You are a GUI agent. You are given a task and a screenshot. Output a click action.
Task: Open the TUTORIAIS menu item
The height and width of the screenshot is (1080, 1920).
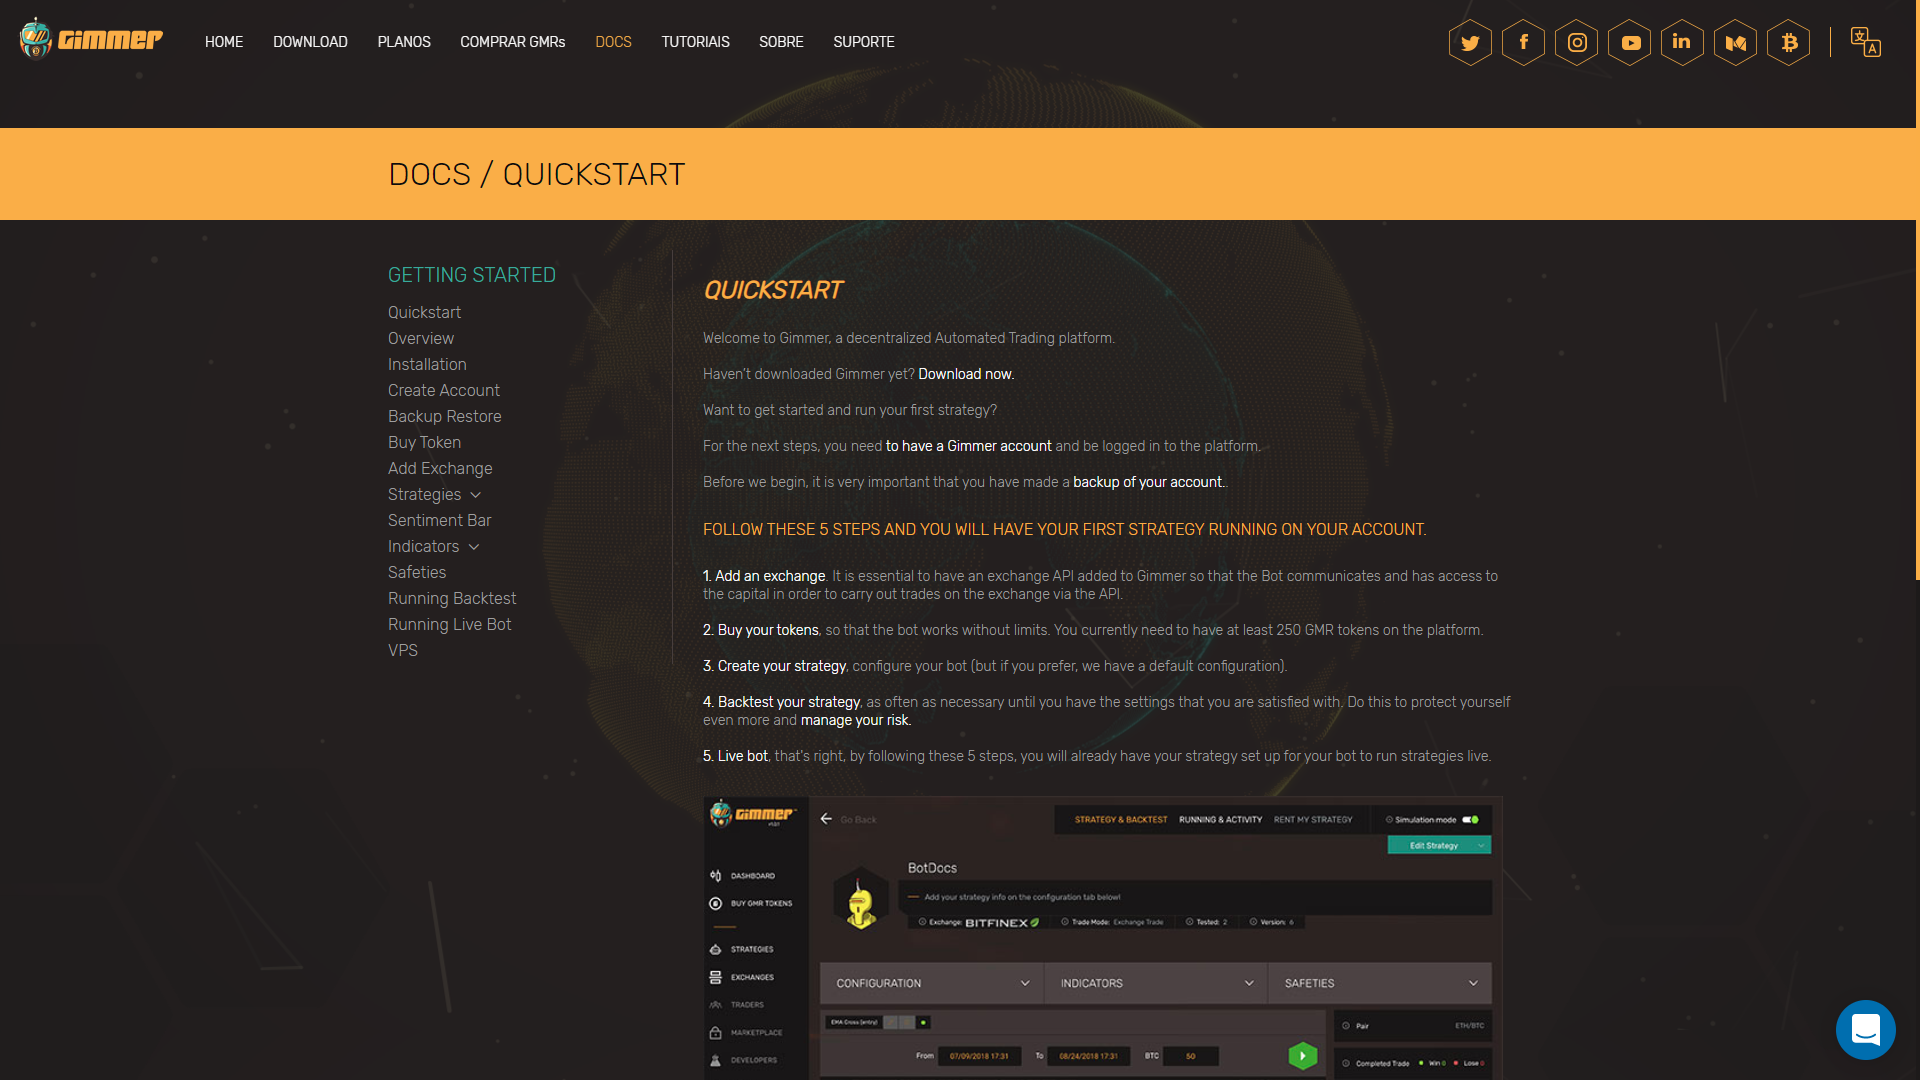coord(695,42)
